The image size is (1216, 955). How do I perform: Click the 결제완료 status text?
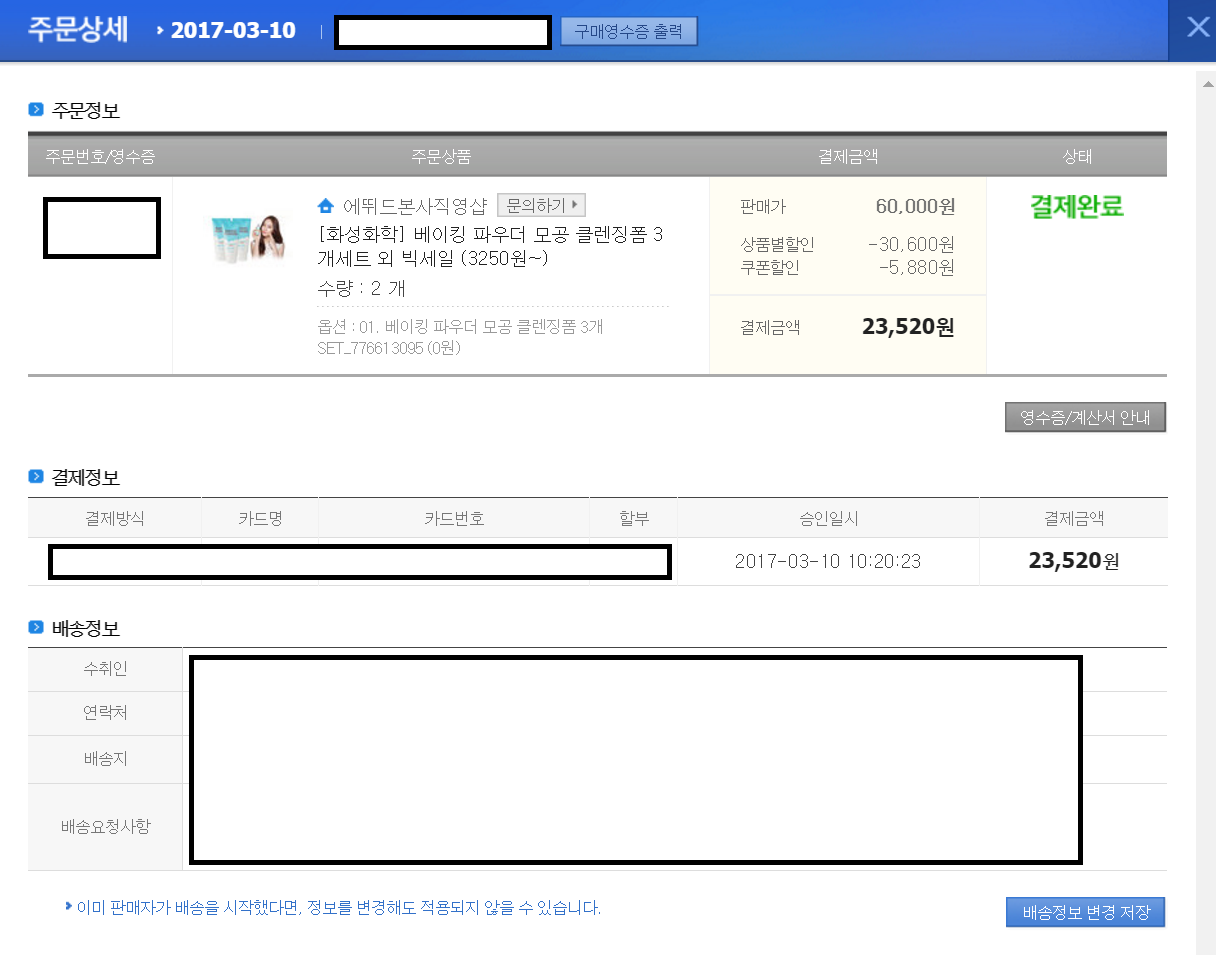[x=1077, y=207]
